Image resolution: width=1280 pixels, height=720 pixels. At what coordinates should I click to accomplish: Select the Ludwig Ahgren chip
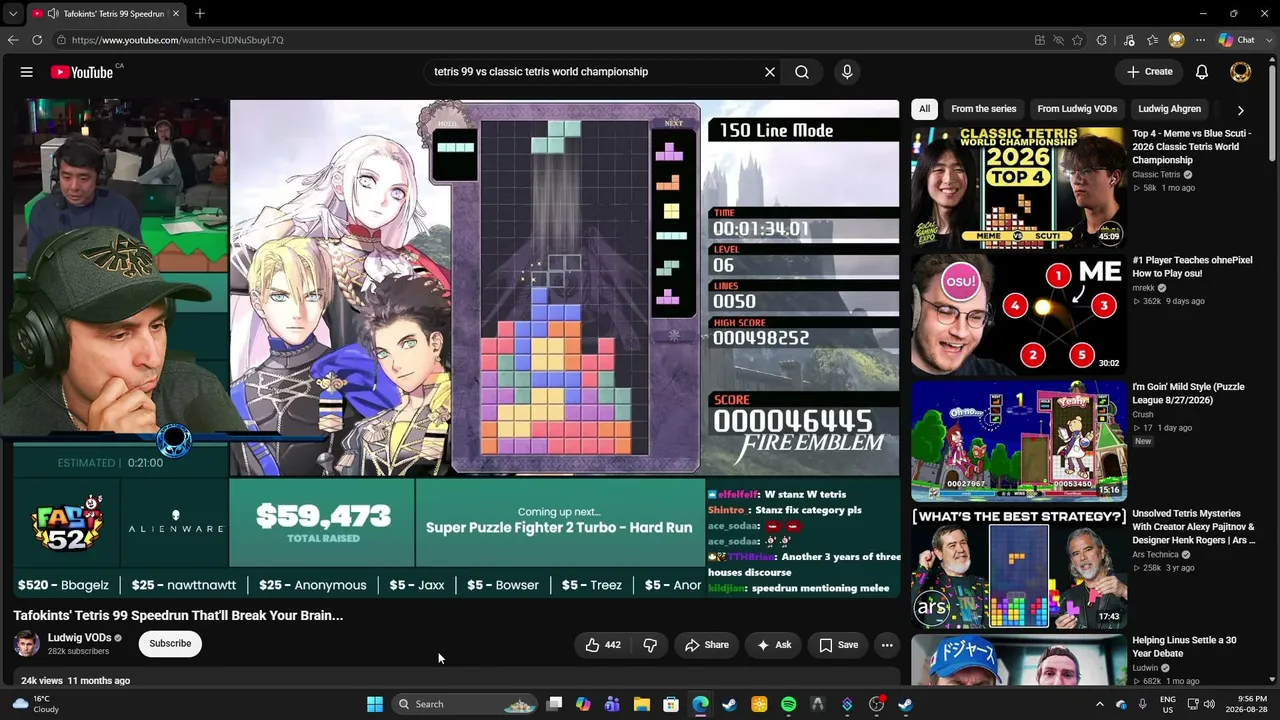tap(1169, 109)
